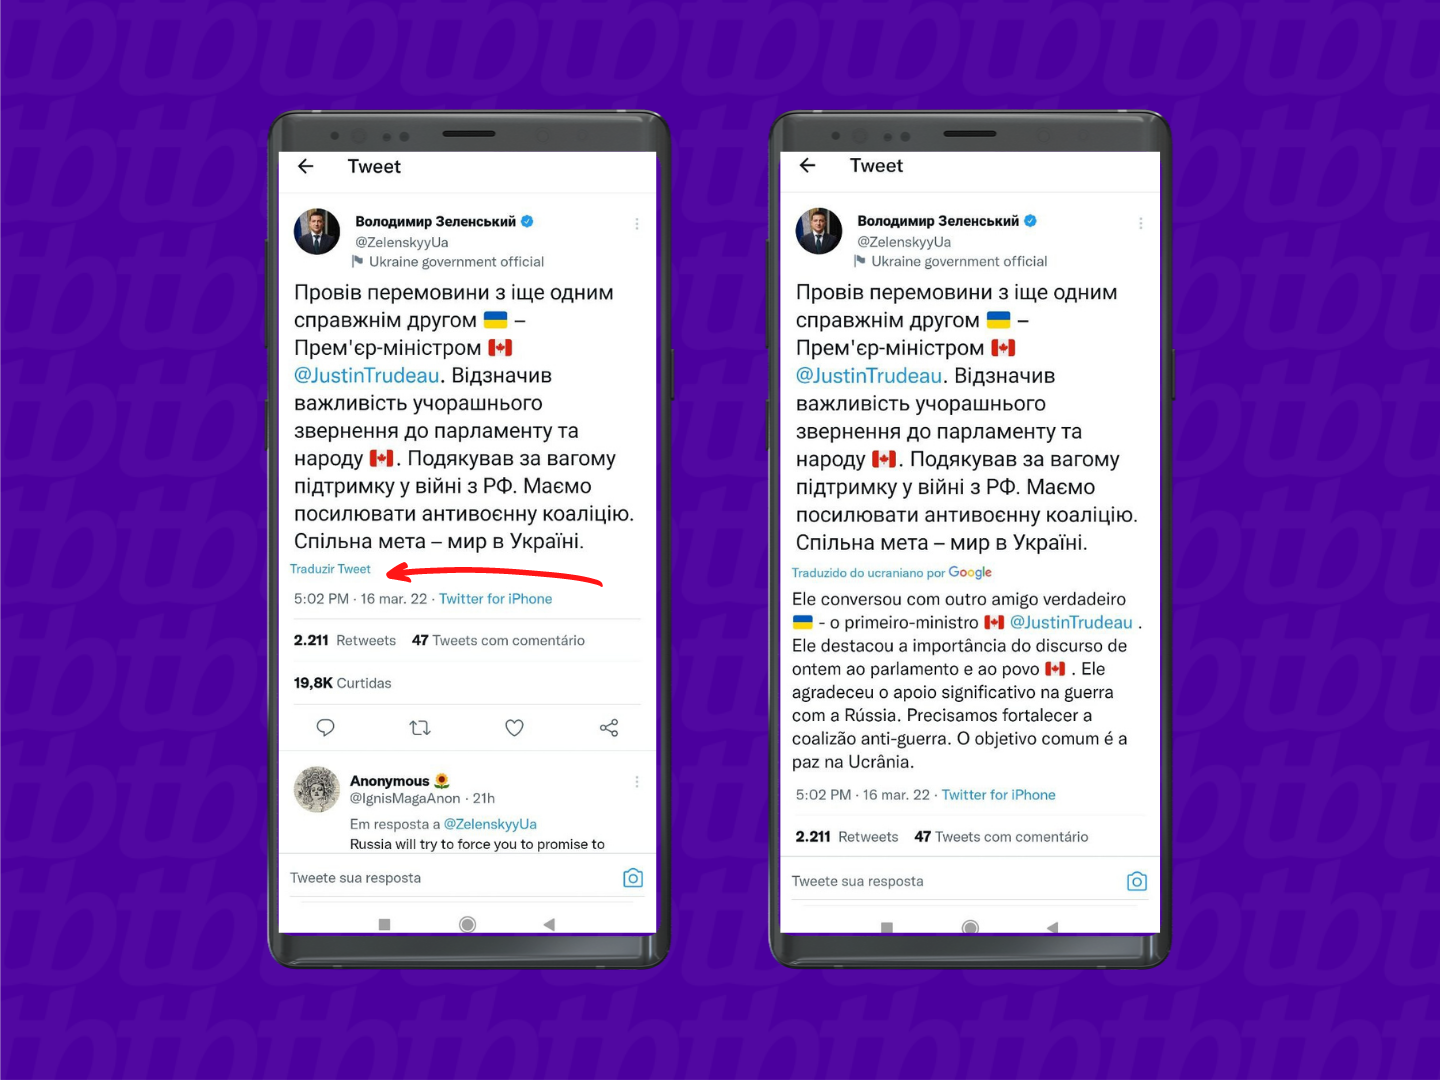Tap the reply speech bubble icon
The image size is (1440, 1080).
tap(325, 727)
